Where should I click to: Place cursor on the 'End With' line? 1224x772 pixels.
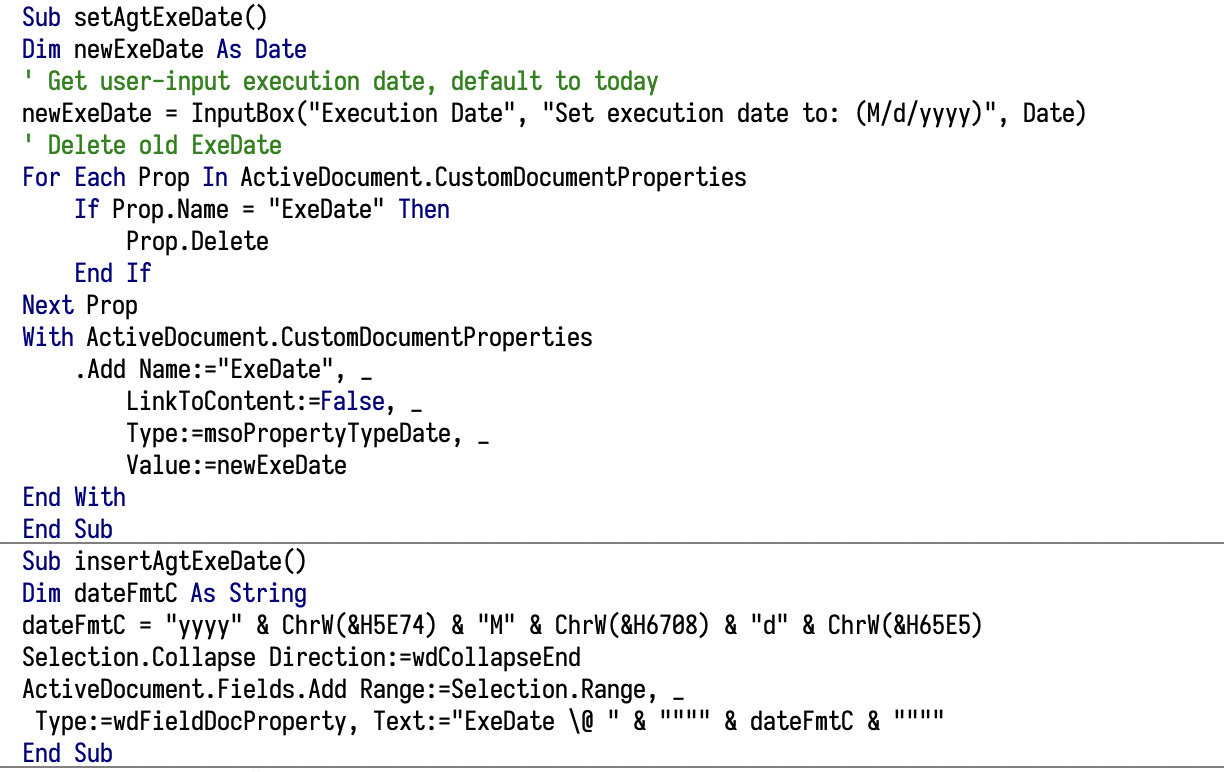coord(74,497)
